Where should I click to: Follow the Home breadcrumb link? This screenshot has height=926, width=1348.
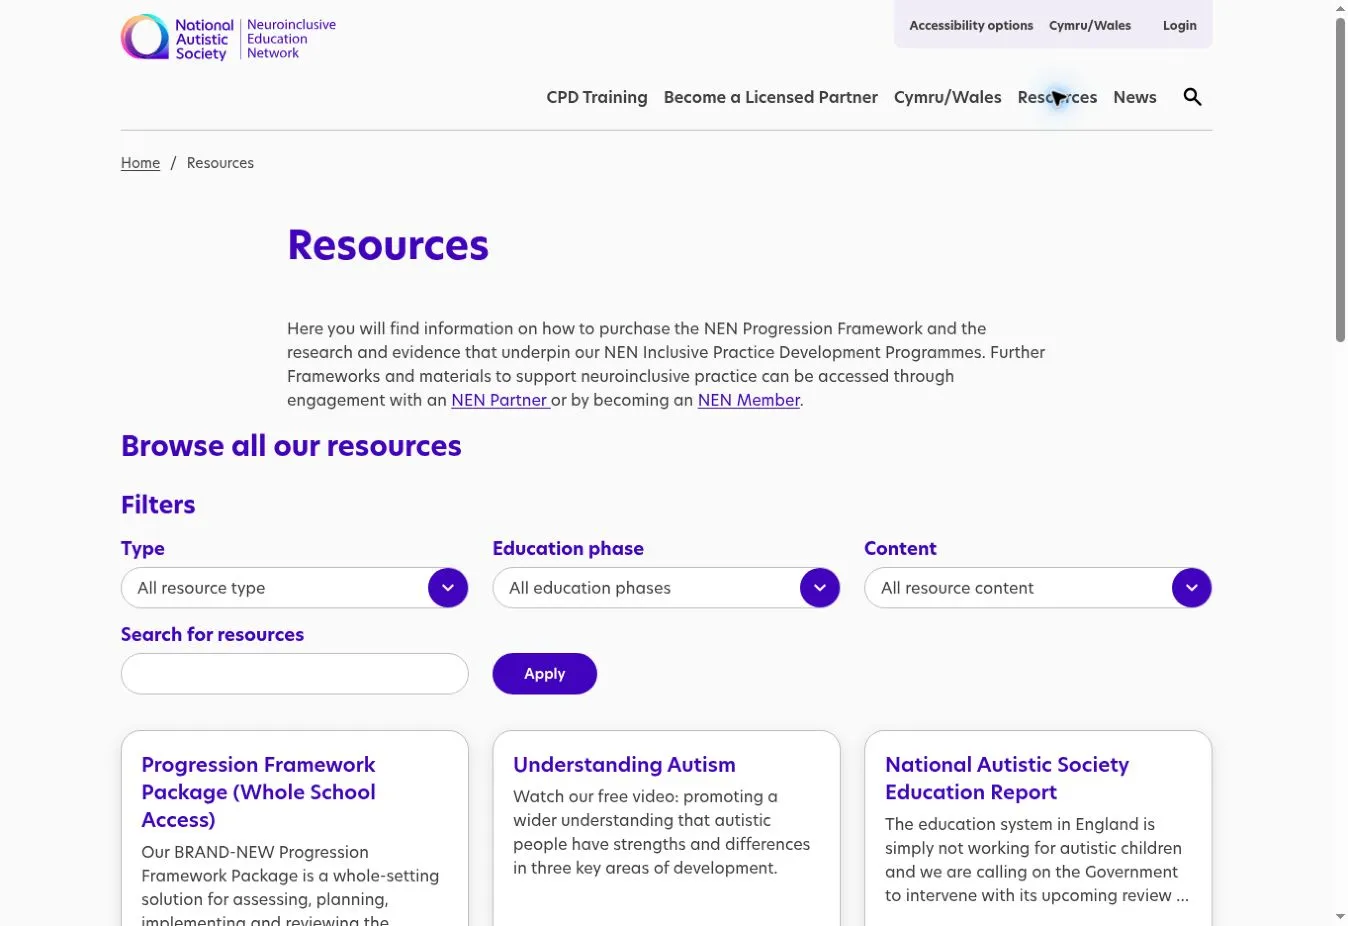140,163
